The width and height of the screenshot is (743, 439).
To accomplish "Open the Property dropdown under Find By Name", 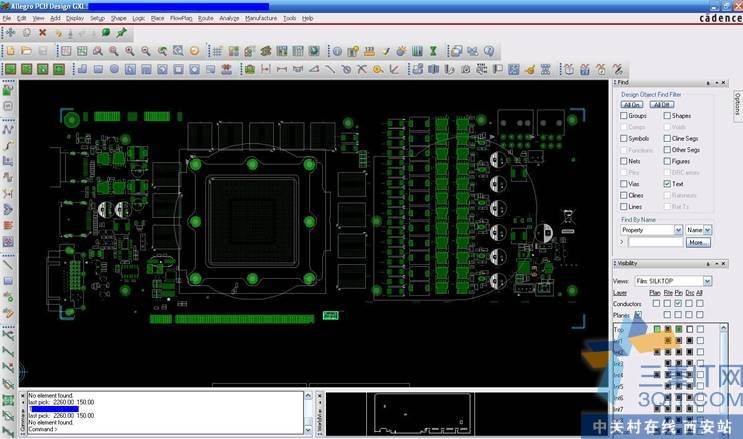I will point(678,230).
